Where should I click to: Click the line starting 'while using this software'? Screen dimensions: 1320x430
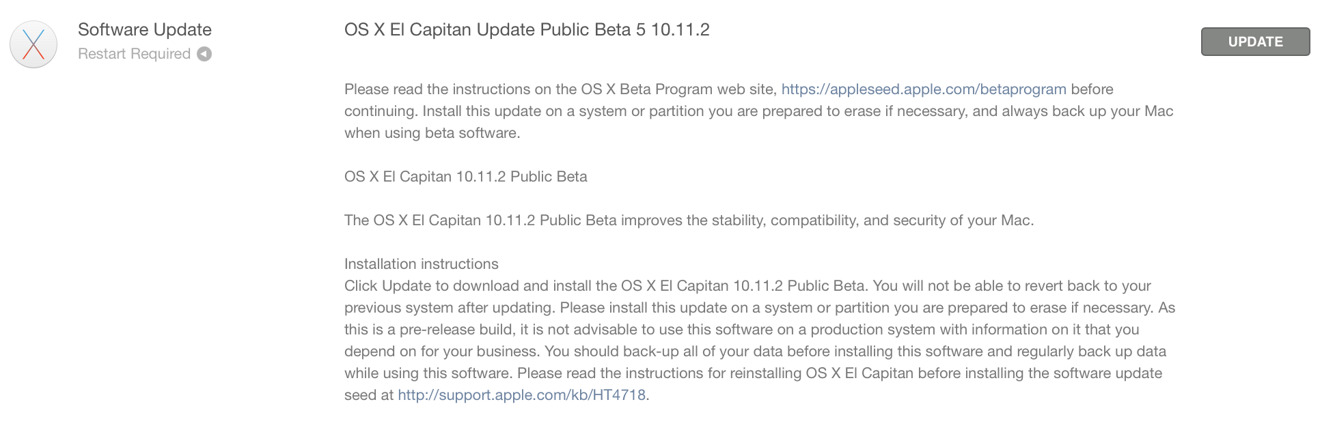[753, 373]
